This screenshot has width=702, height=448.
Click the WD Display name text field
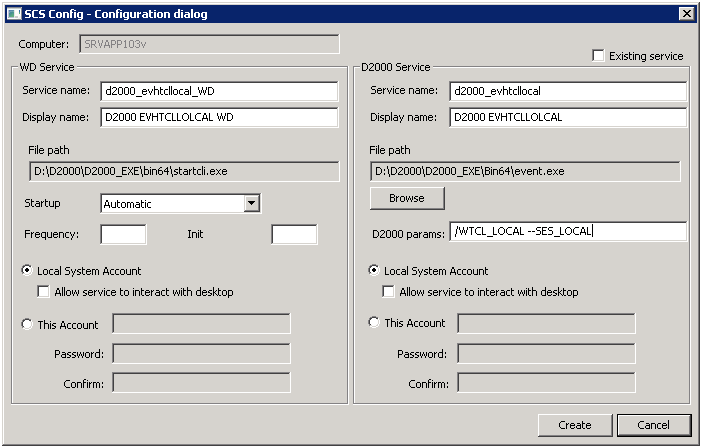[220, 117]
